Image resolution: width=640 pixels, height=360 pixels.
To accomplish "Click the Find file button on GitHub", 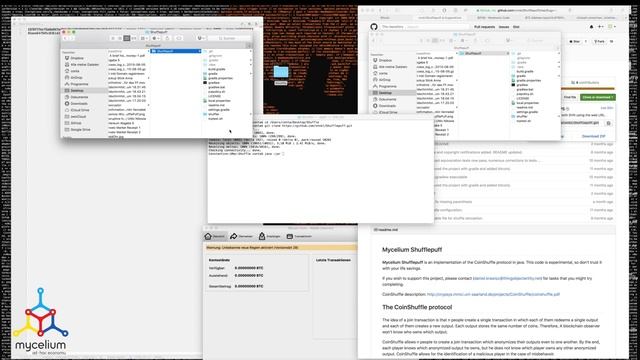I will tap(570, 97).
